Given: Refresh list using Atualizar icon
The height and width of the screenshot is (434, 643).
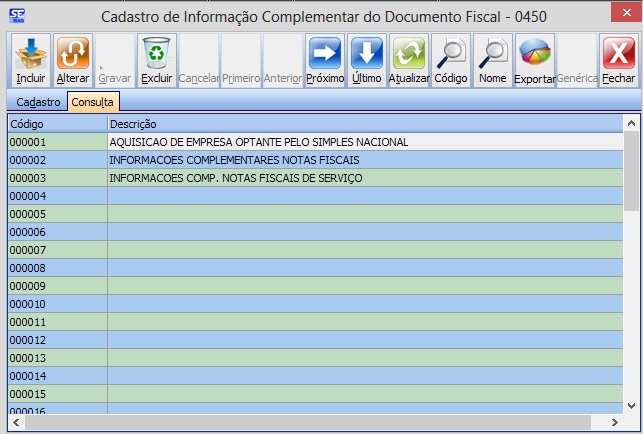Looking at the screenshot, I should pyautogui.click(x=409, y=59).
